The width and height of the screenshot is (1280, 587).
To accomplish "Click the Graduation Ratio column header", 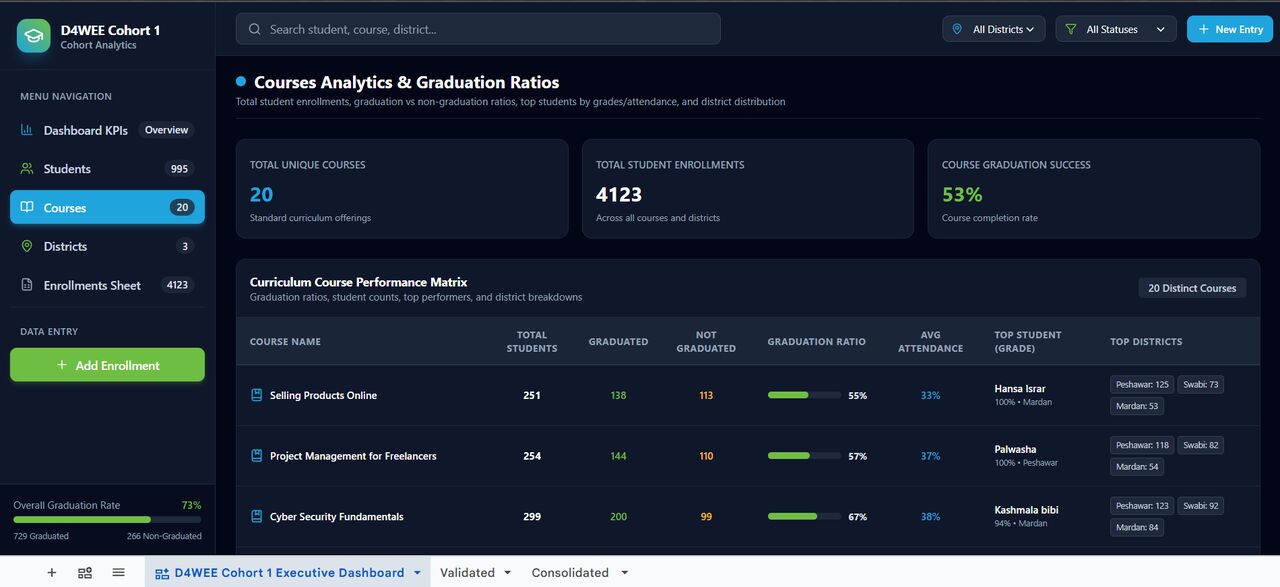I will pos(816,342).
